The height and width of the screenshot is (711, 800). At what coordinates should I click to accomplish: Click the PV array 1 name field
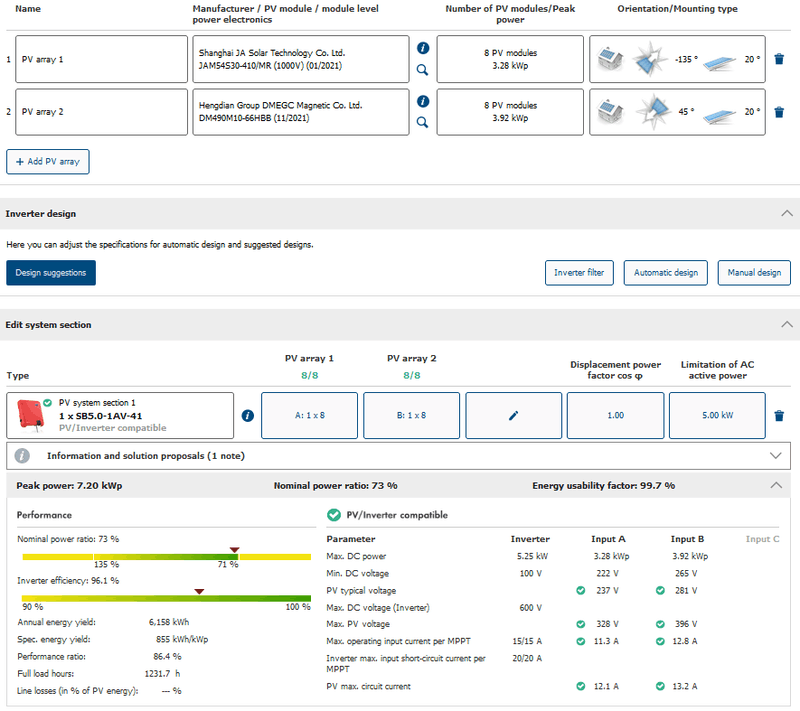(102, 59)
